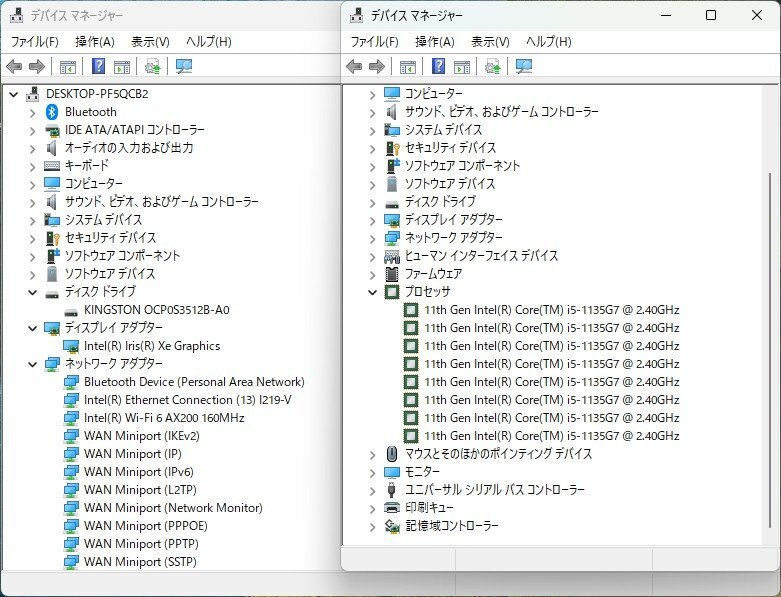Click the back arrow in the left window toolbar

coord(14,67)
